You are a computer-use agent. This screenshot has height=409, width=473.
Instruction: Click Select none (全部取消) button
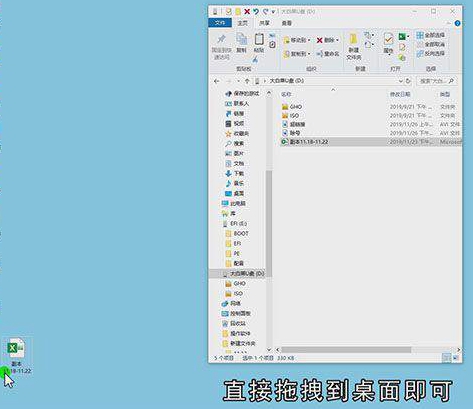pyautogui.click(x=431, y=44)
